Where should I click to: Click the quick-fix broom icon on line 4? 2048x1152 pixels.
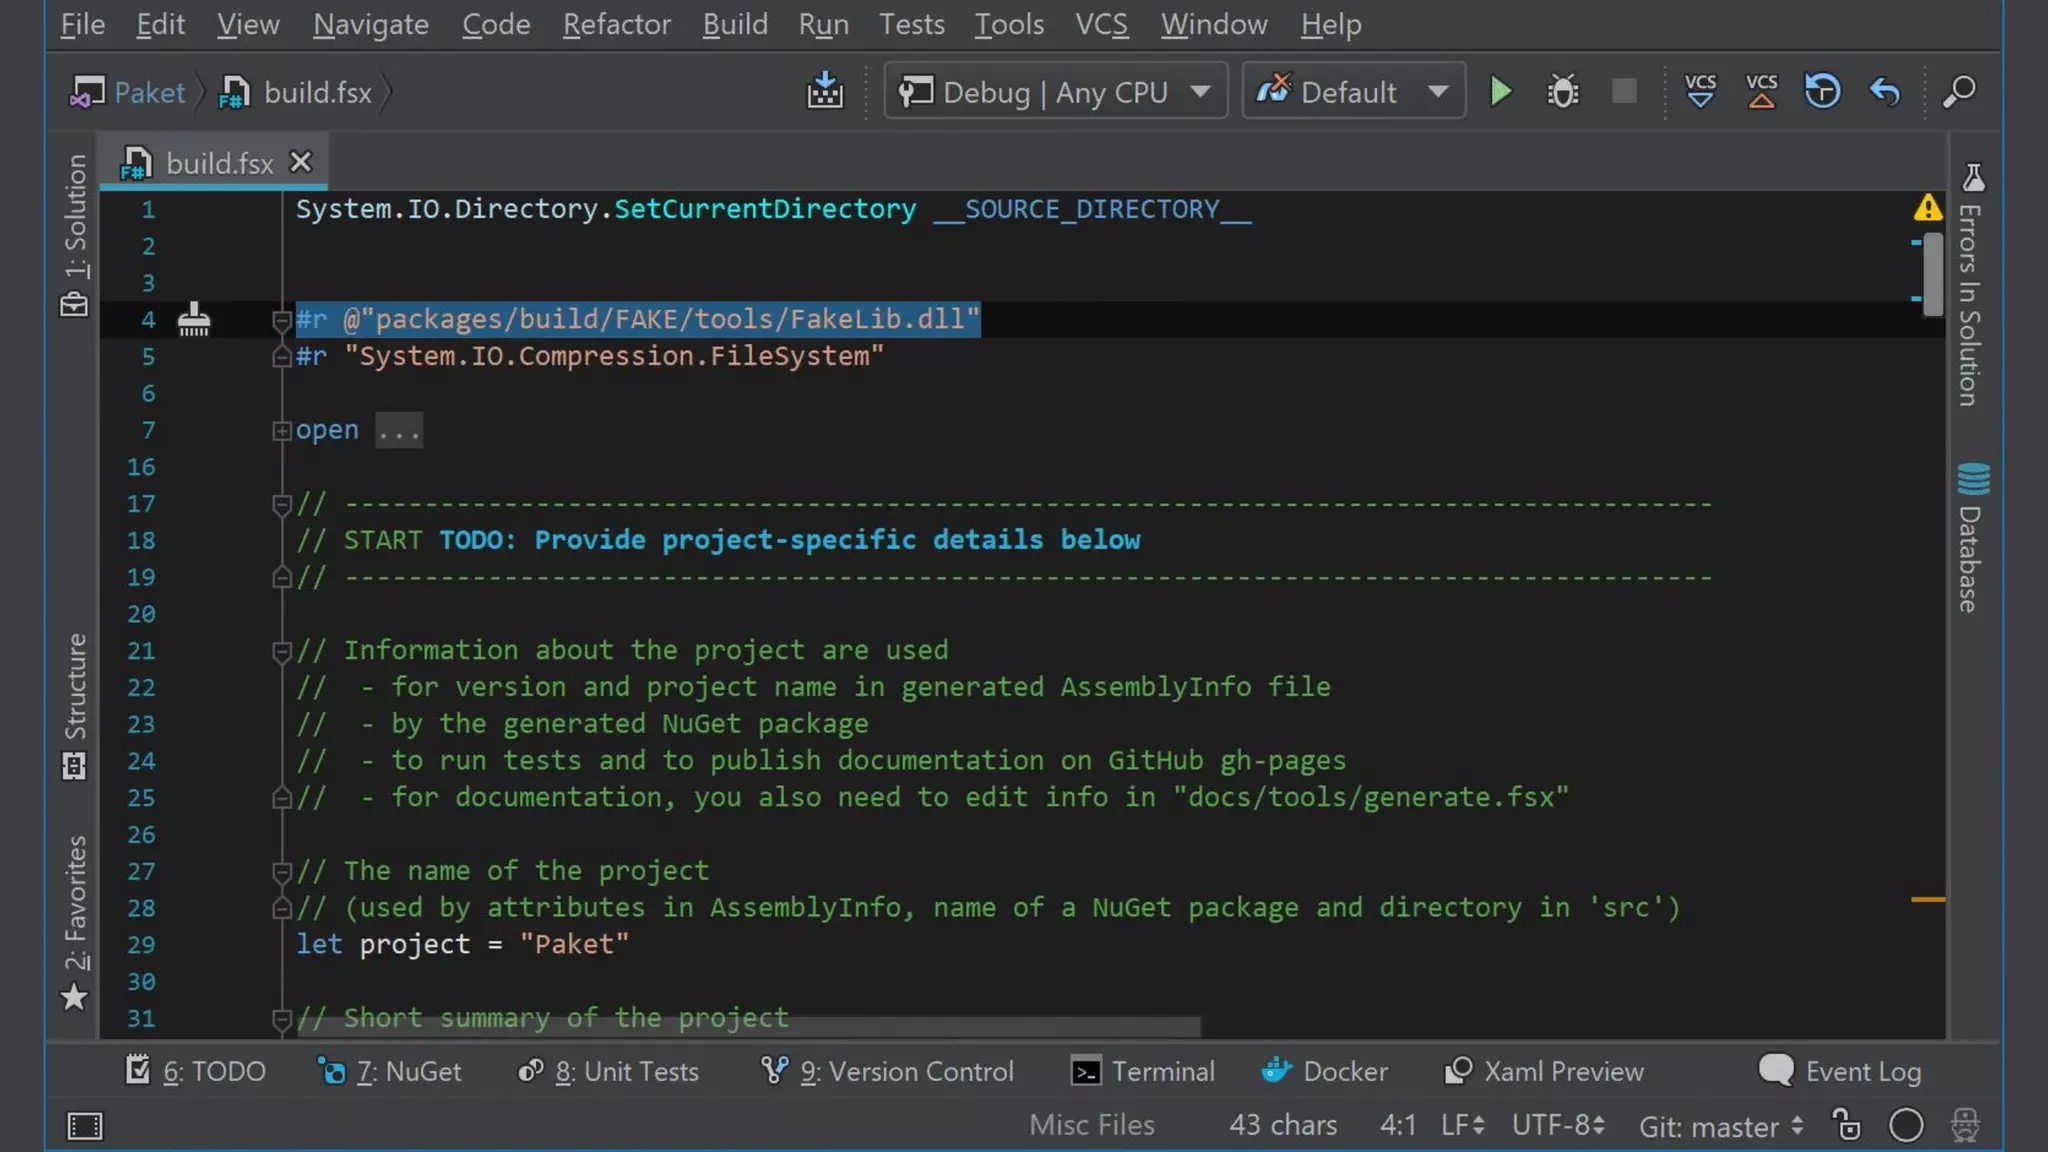(x=194, y=320)
